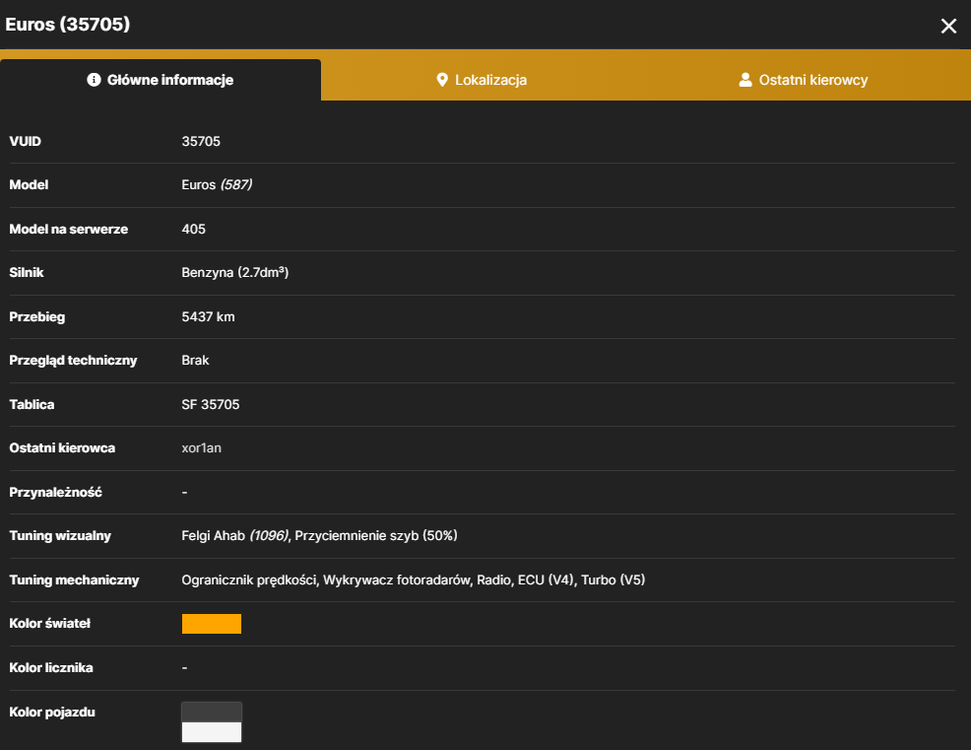Click the dark gray Kolor pojazdu swatch

pyautogui.click(x=211, y=712)
